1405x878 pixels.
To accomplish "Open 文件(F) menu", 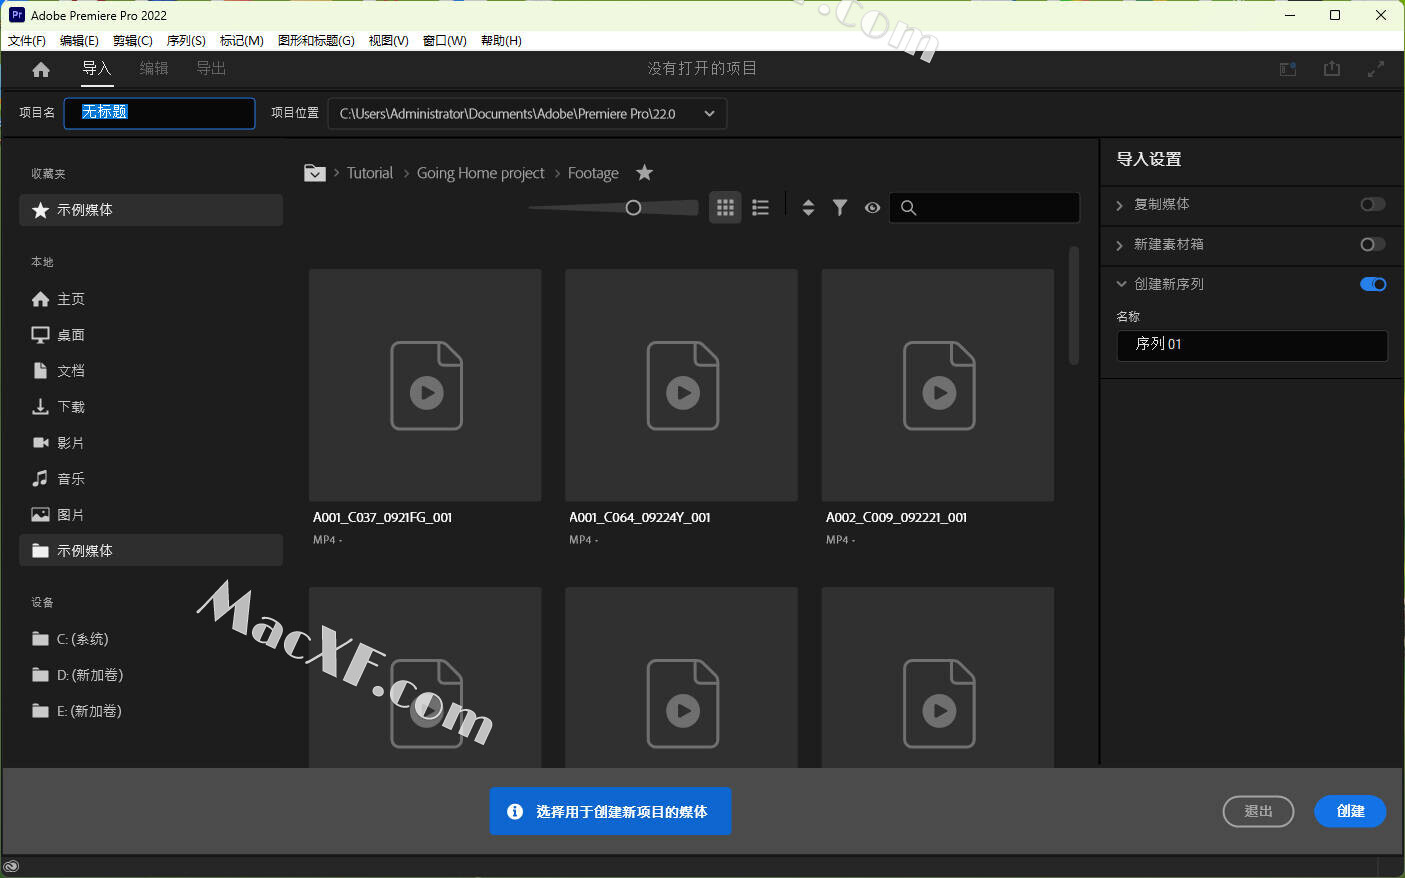I will (27, 41).
